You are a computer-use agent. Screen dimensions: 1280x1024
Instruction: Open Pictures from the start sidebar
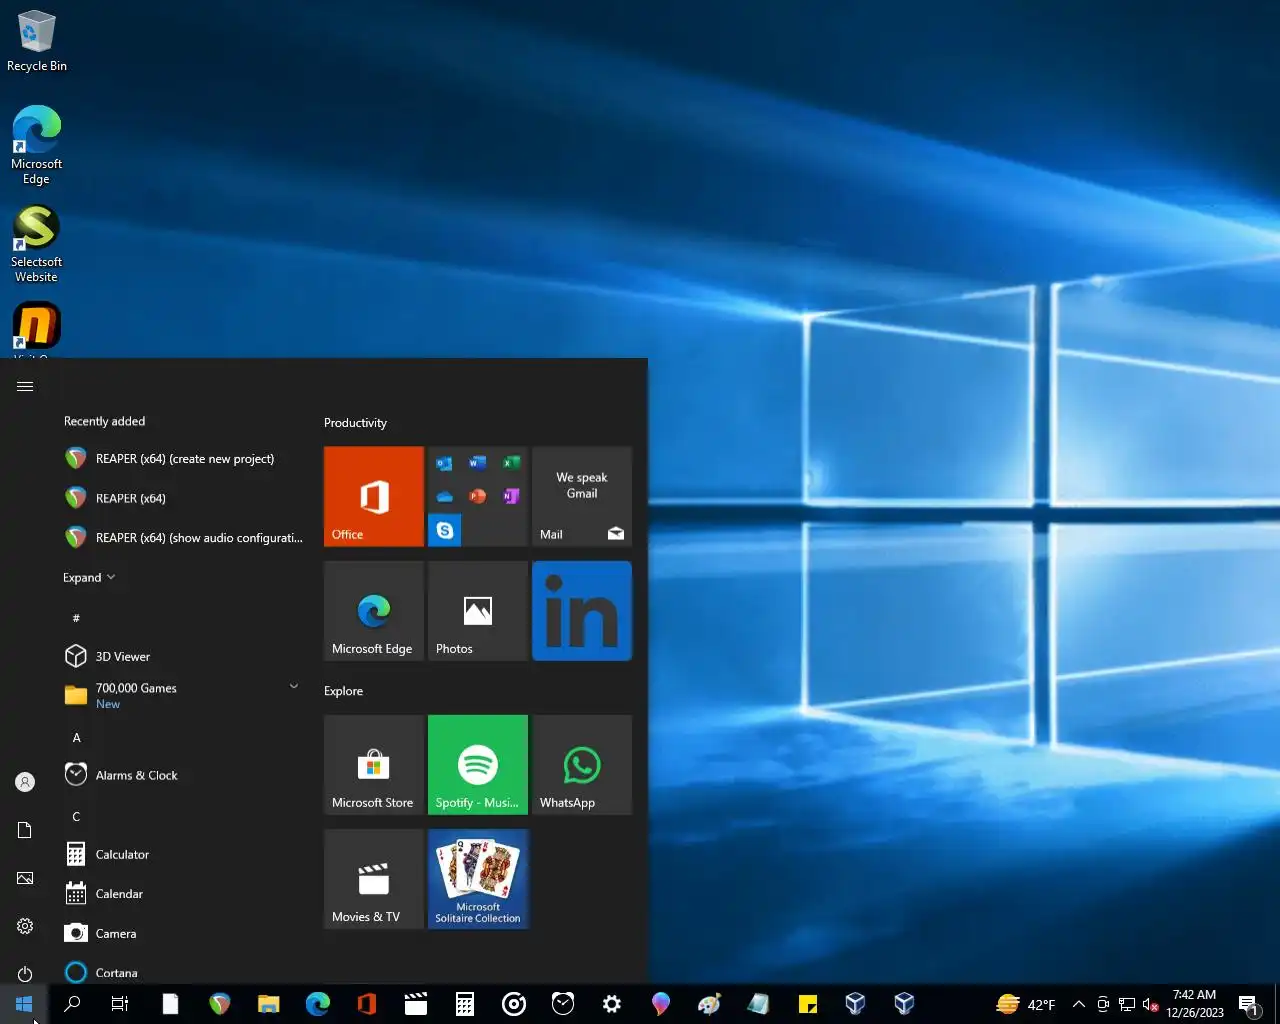click(x=25, y=878)
